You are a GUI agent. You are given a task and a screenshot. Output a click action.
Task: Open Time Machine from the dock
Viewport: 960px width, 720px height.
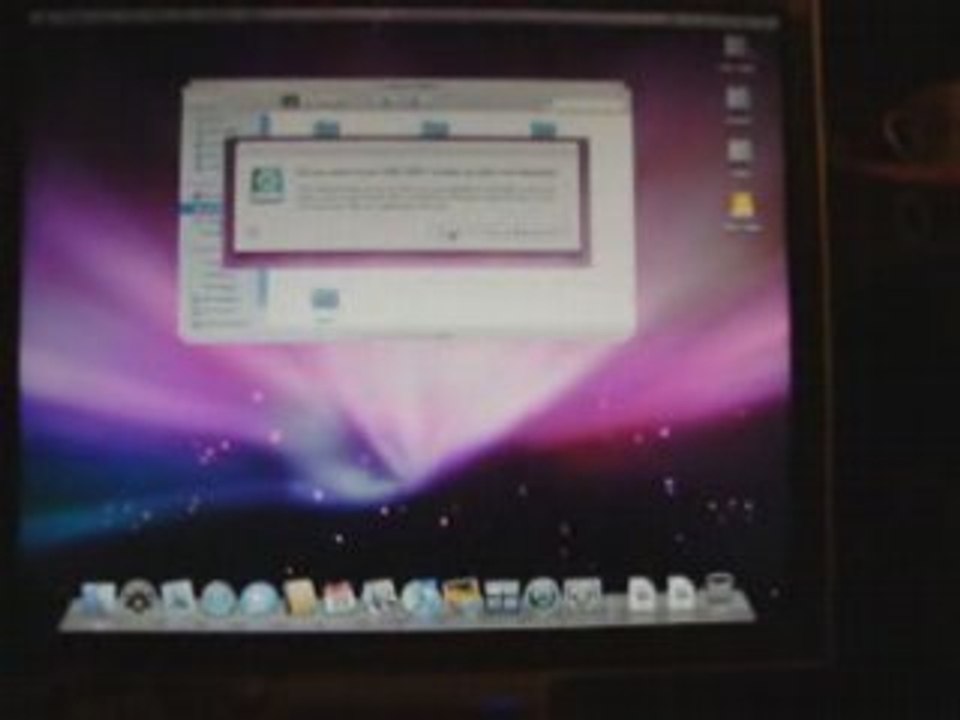[x=542, y=596]
